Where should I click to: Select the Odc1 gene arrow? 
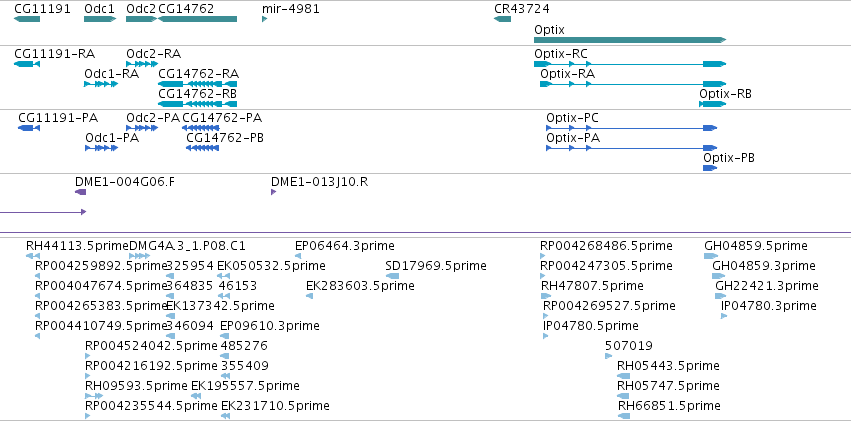(x=100, y=19)
